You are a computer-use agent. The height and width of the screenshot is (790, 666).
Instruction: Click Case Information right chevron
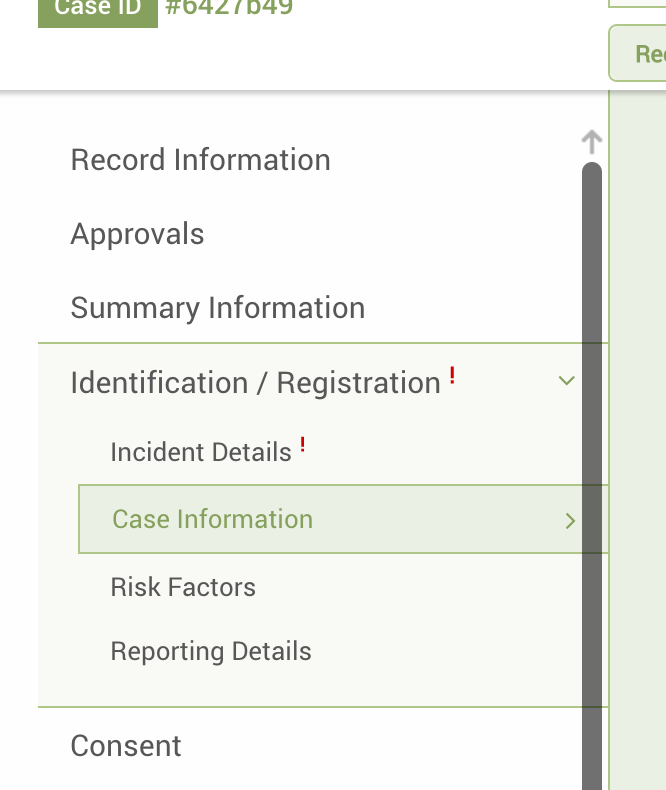pos(570,521)
